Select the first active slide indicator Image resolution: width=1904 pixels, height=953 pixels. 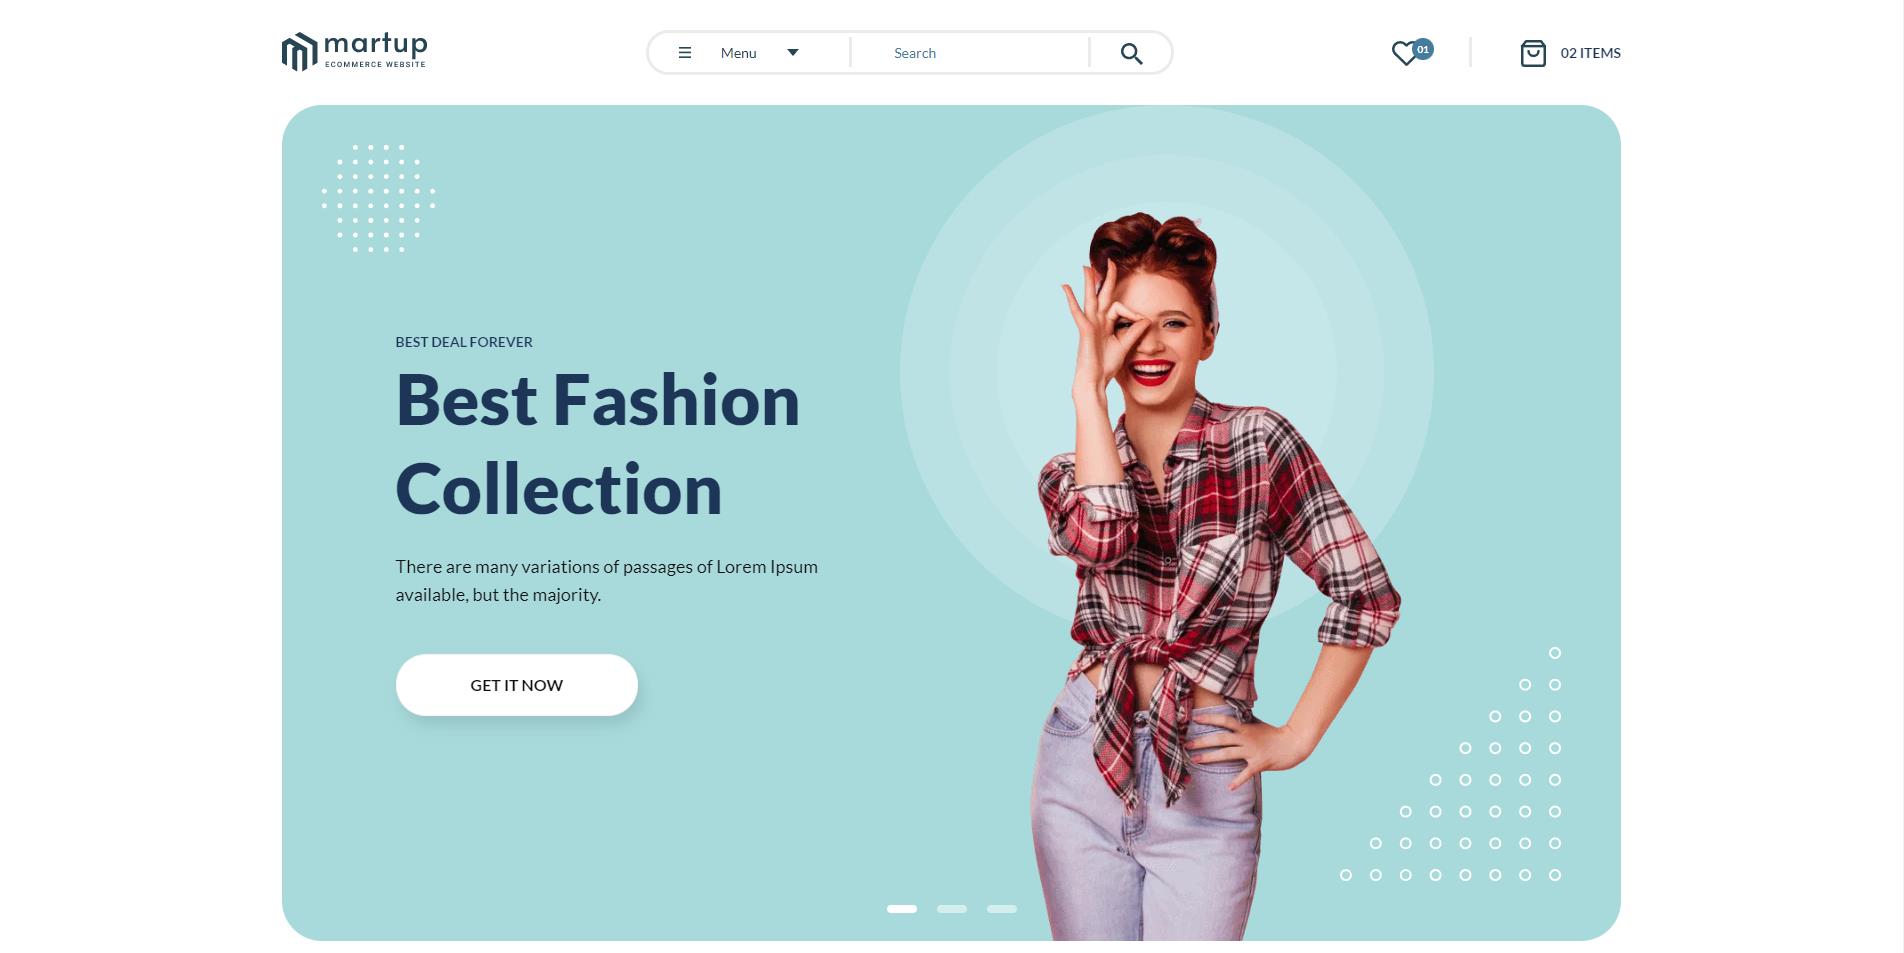pos(902,909)
